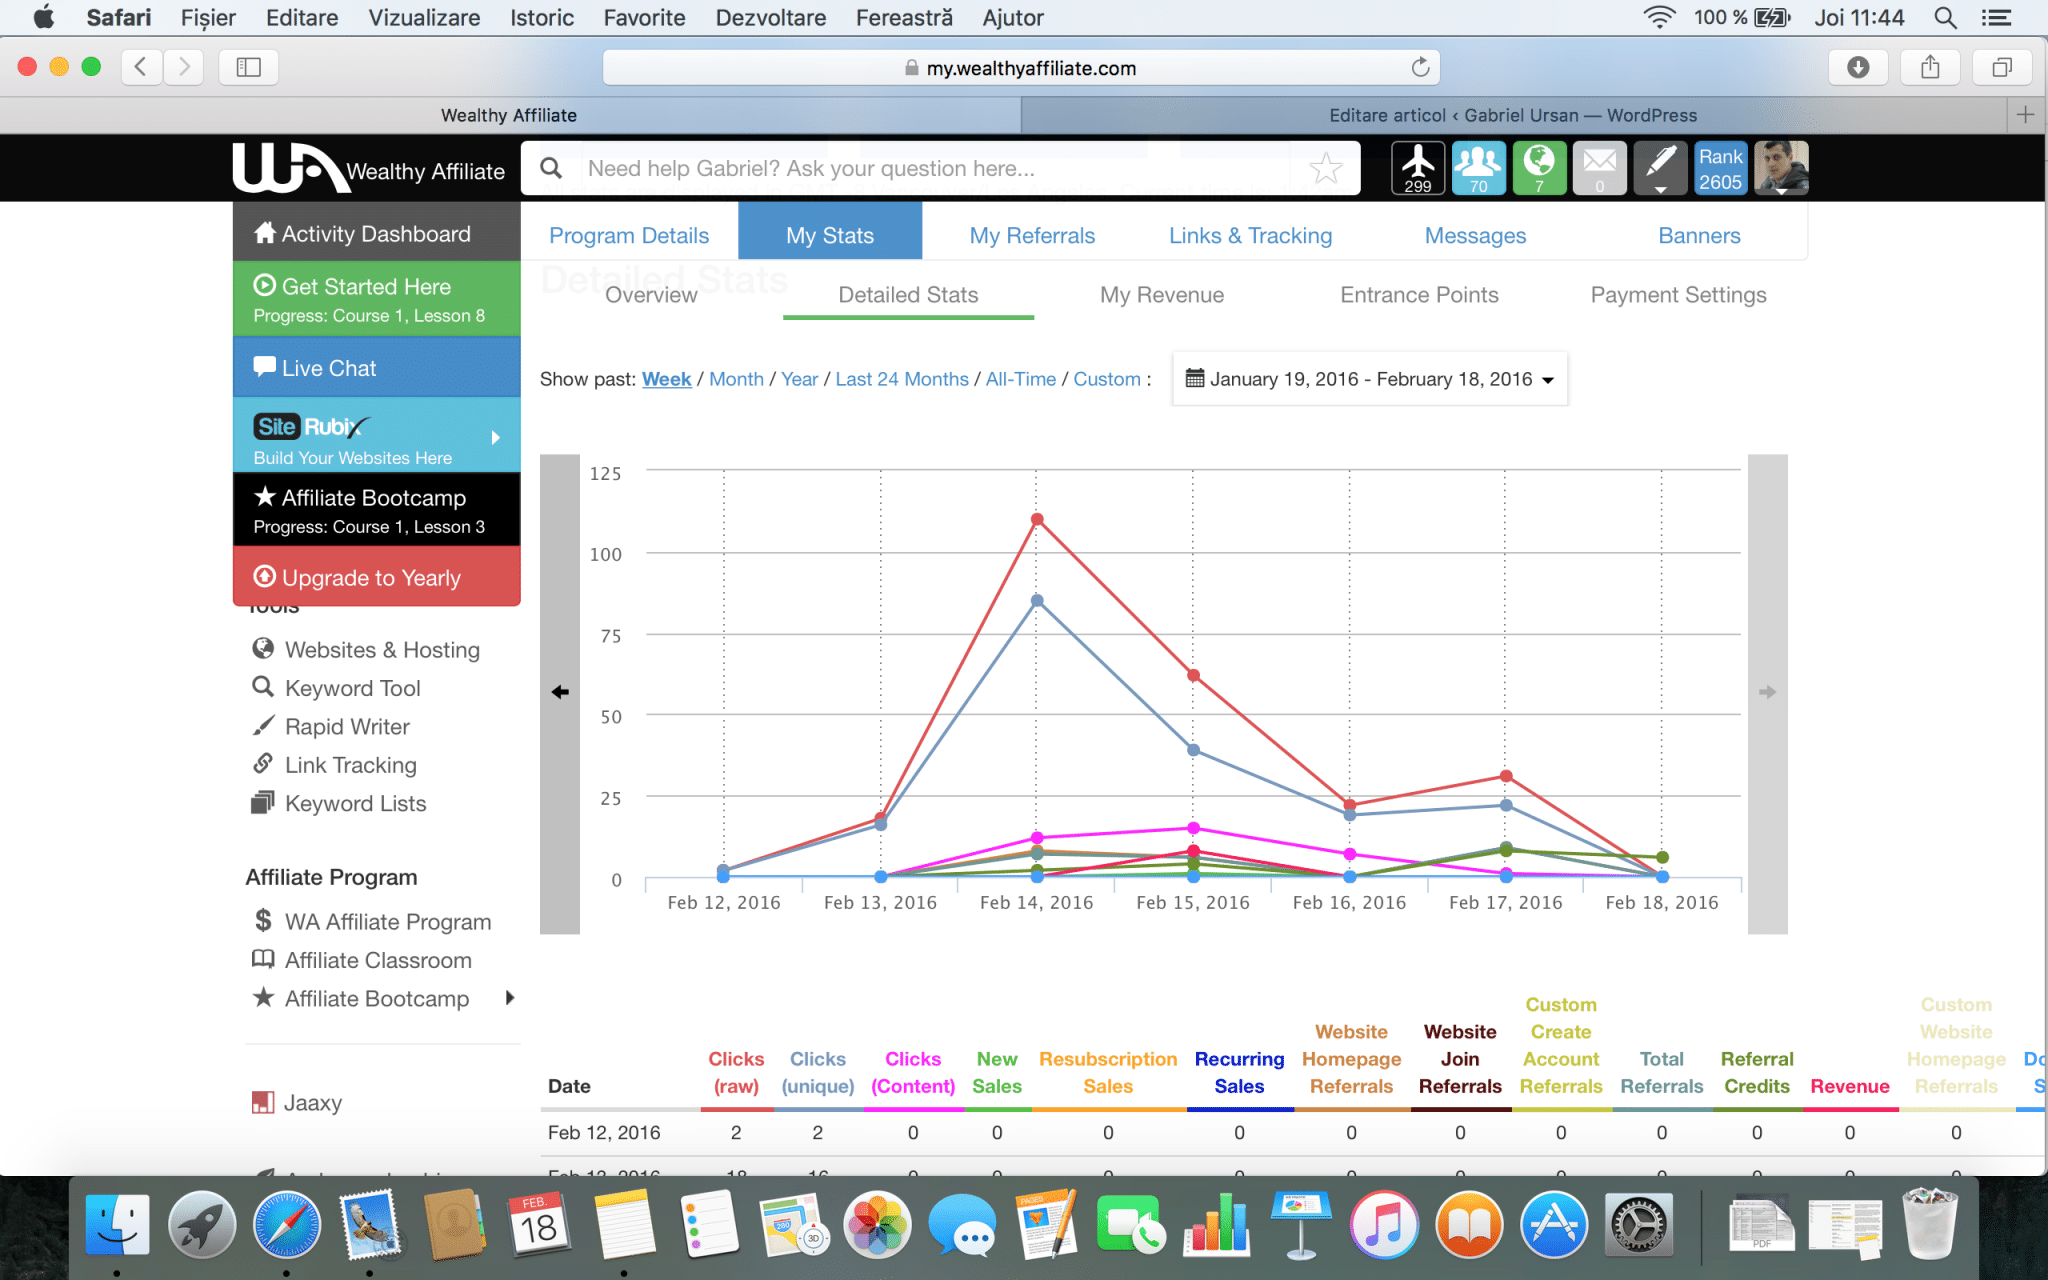The image size is (2048, 1280).
Task: Open Launchpad from the Dock
Action: (x=202, y=1224)
